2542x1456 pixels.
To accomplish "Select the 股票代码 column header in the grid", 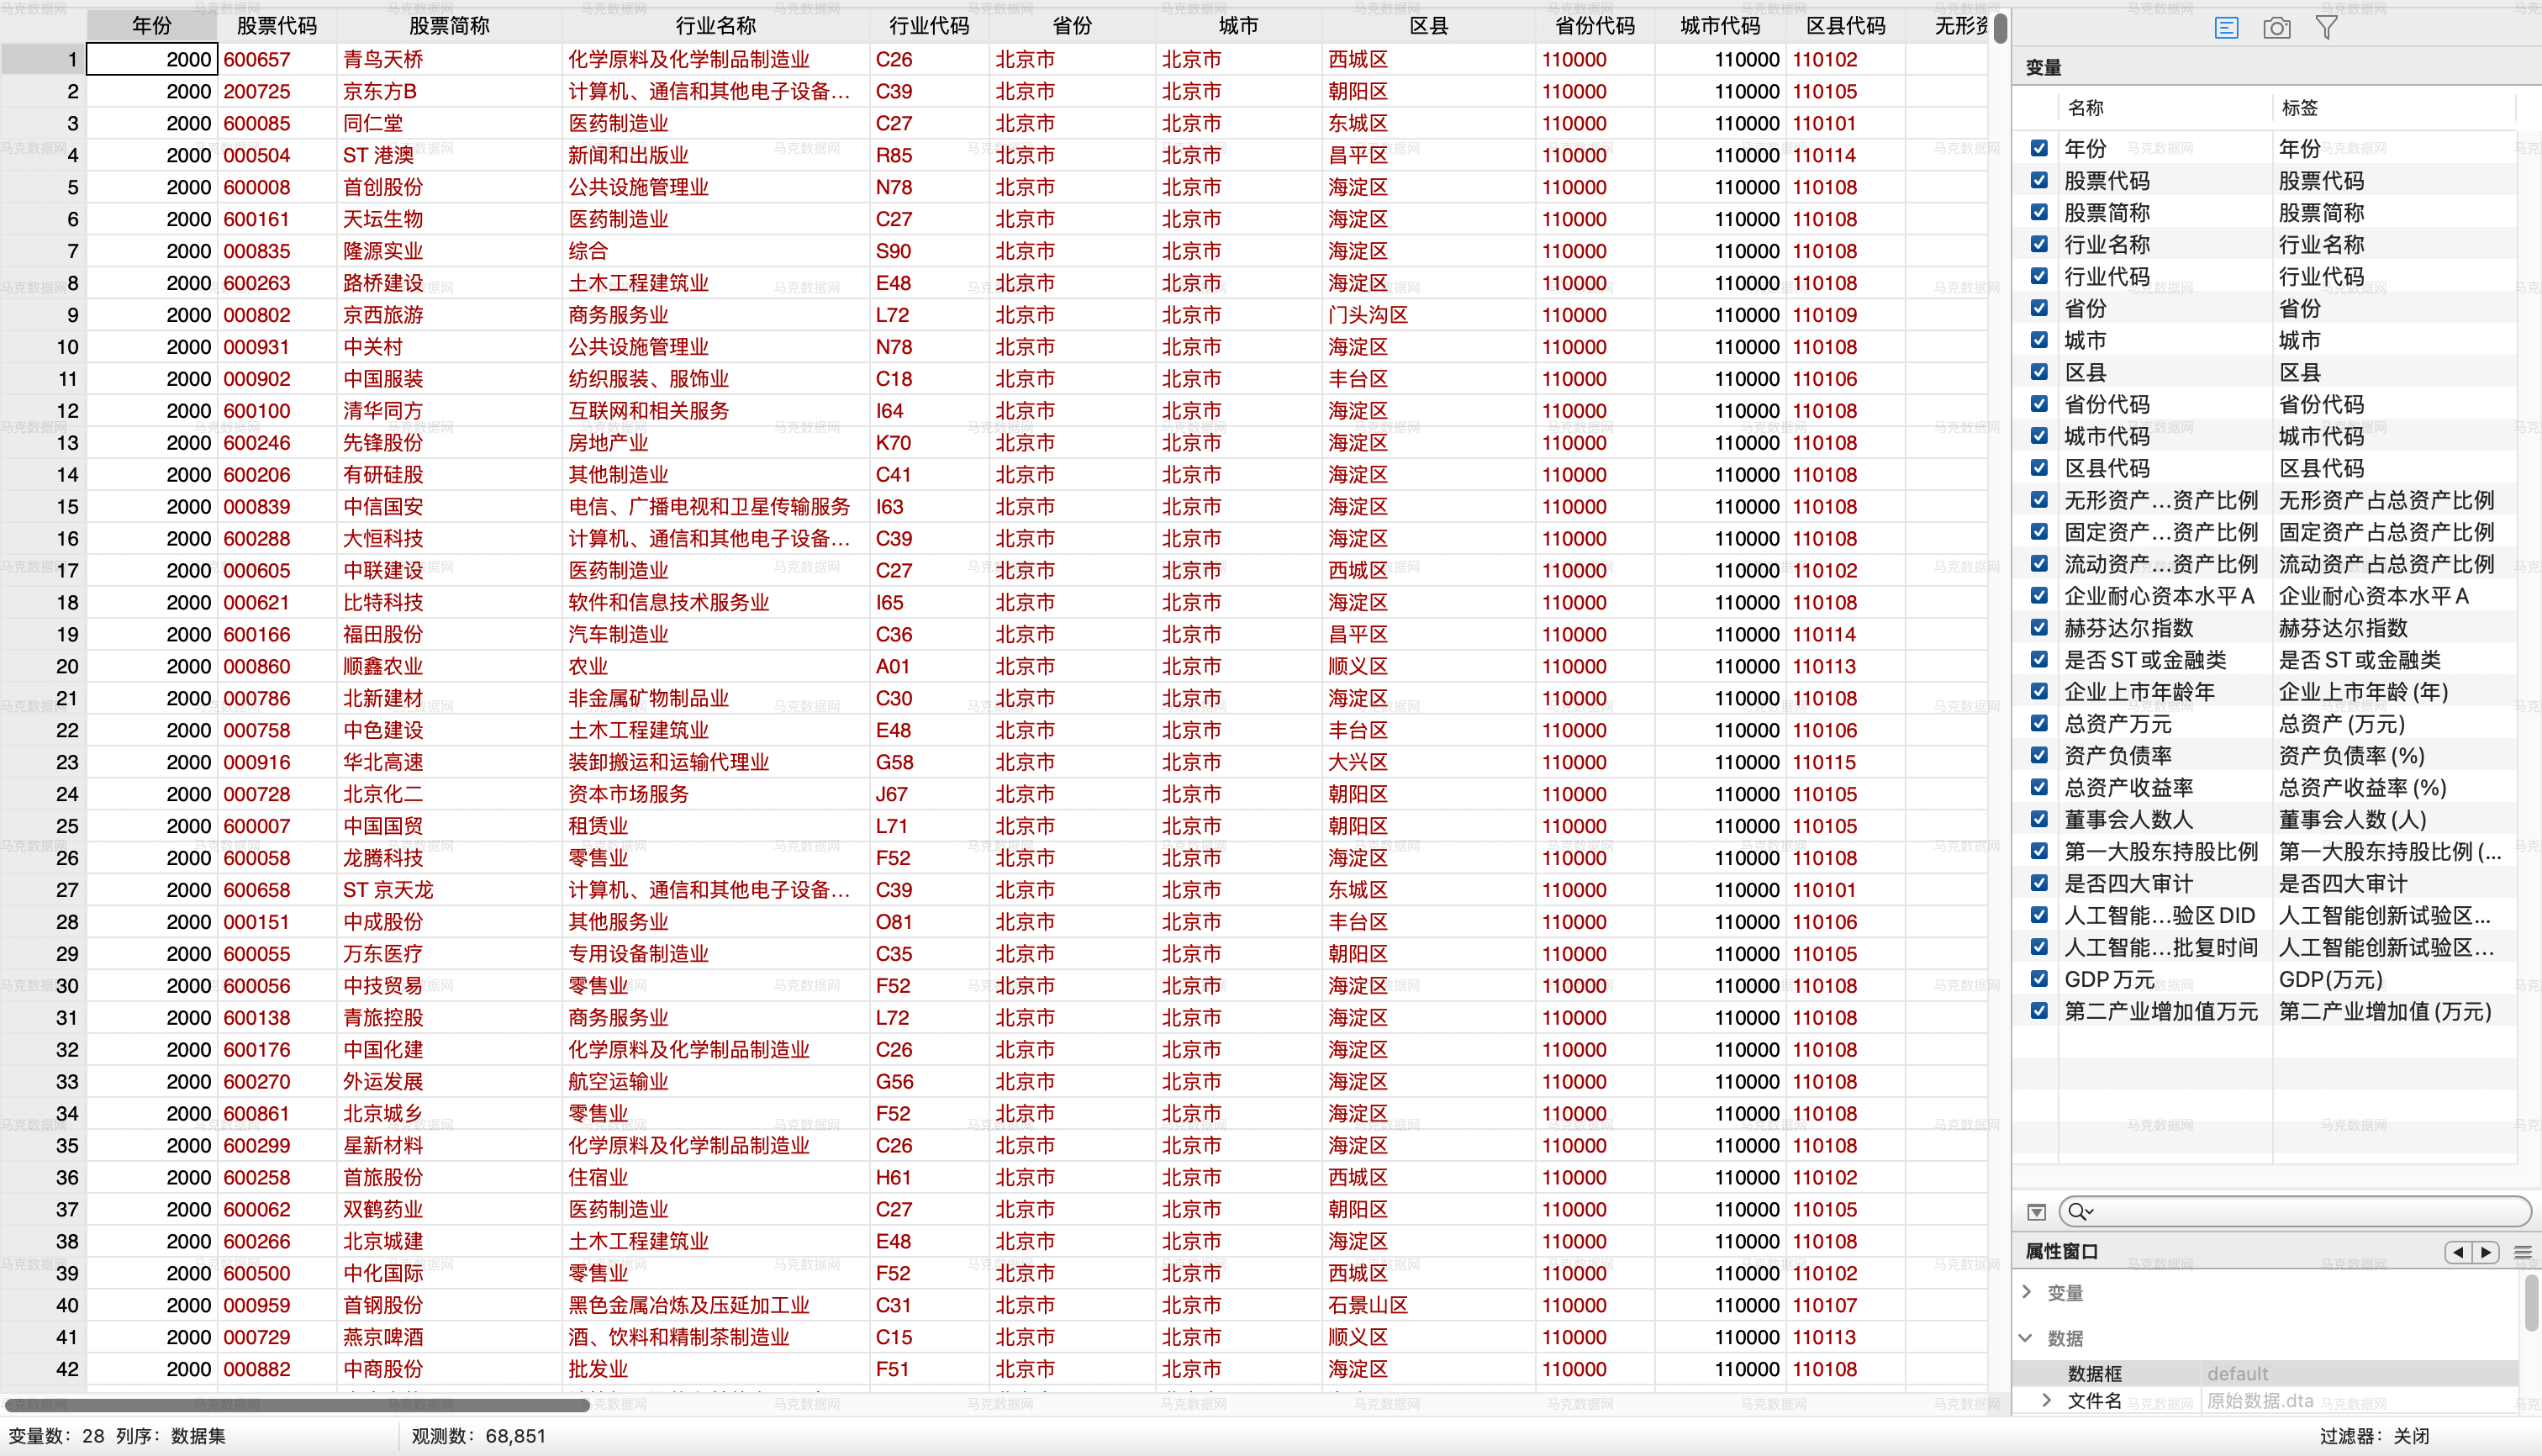I will click(x=277, y=26).
